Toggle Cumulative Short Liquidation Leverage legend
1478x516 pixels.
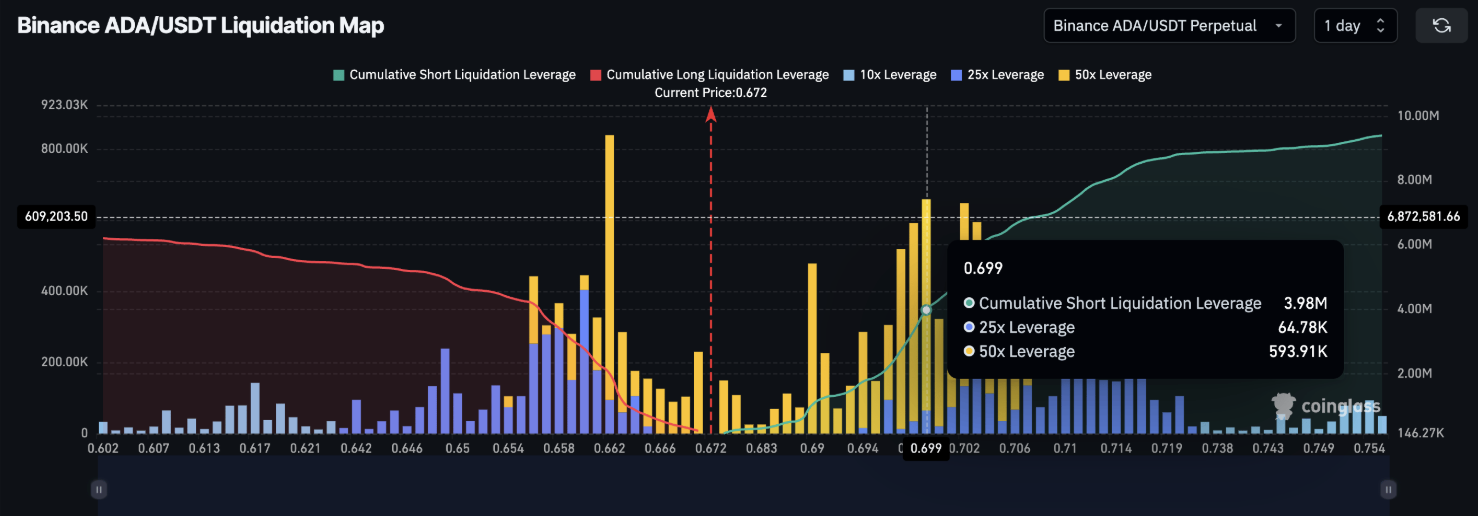pyautogui.click(x=454, y=75)
